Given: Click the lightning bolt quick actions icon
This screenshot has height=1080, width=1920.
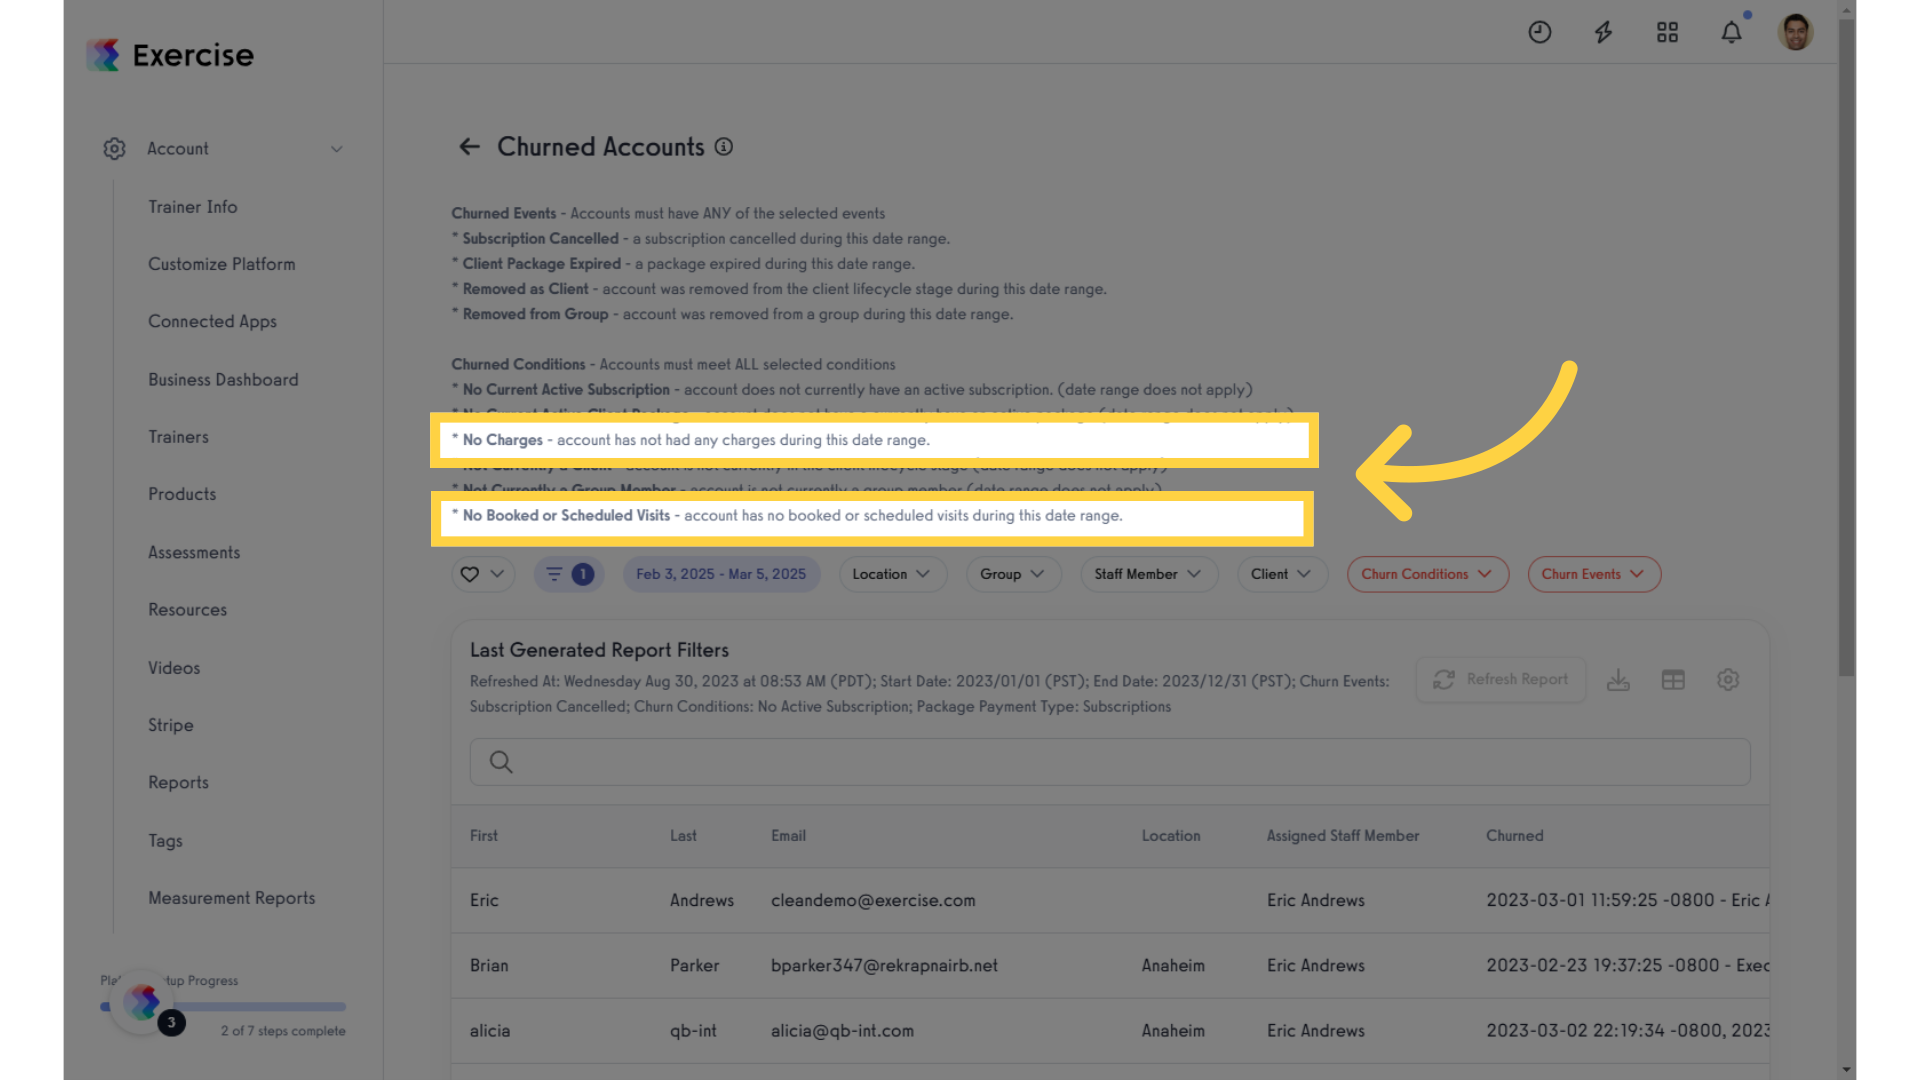Looking at the screenshot, I should 1604,33.
